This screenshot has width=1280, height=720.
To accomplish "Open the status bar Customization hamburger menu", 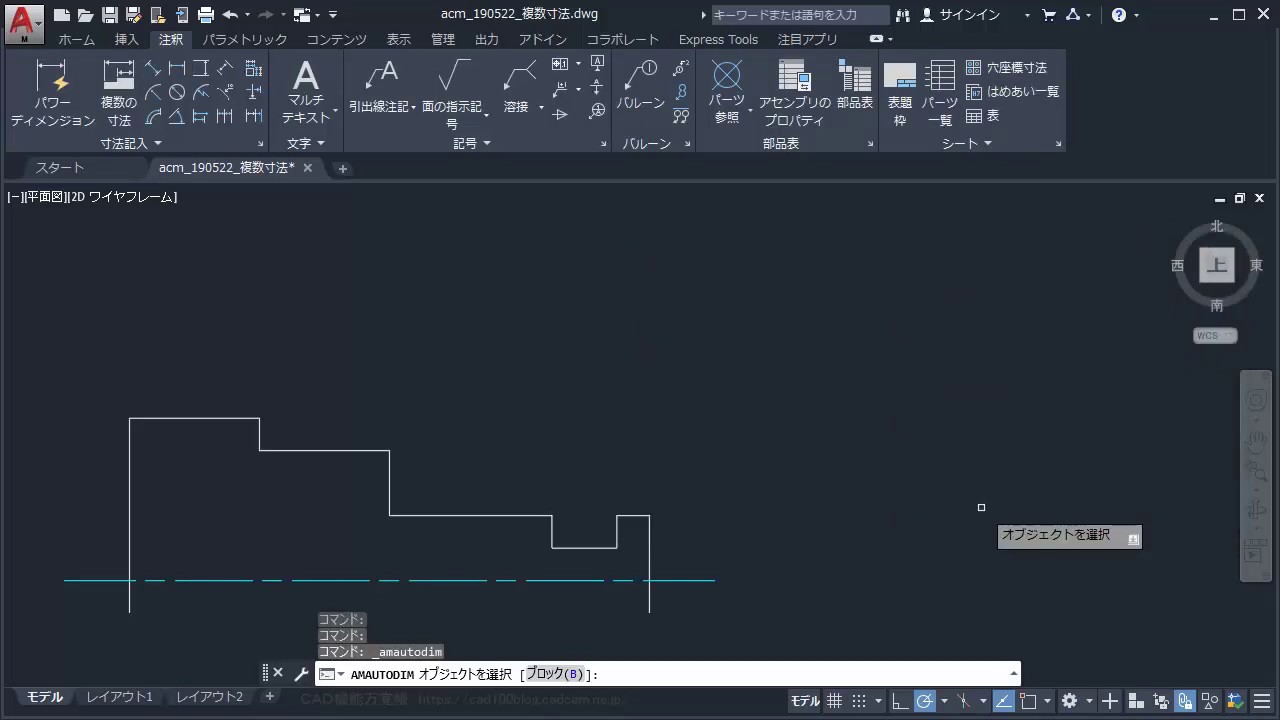I will (x=1264, y=701).
